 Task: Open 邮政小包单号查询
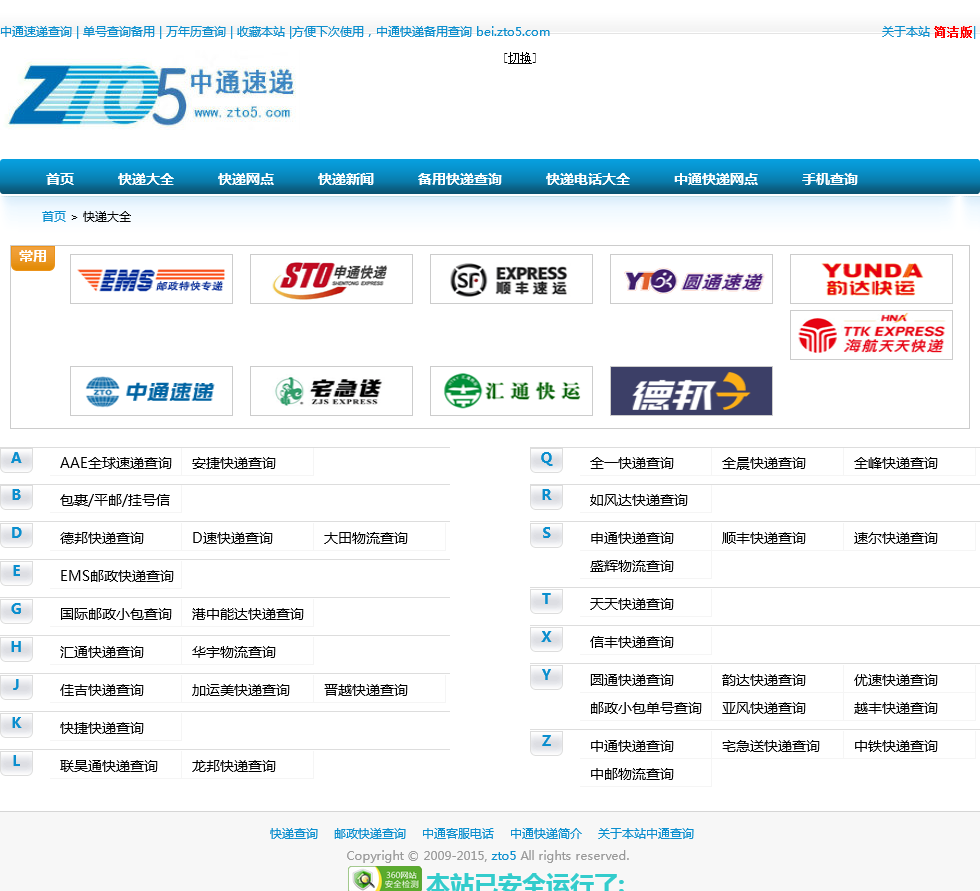(x=646, y=708)
